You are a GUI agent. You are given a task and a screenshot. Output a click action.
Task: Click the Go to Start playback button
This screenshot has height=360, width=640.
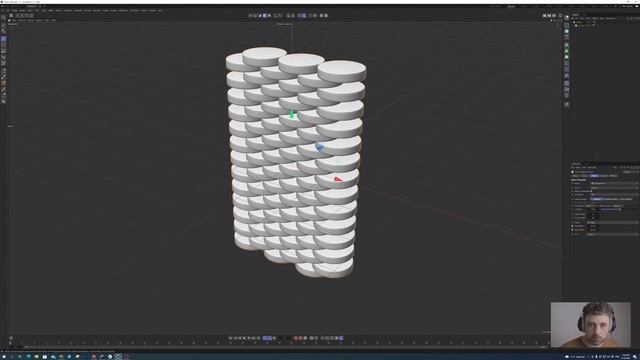[x=230, y=338]
